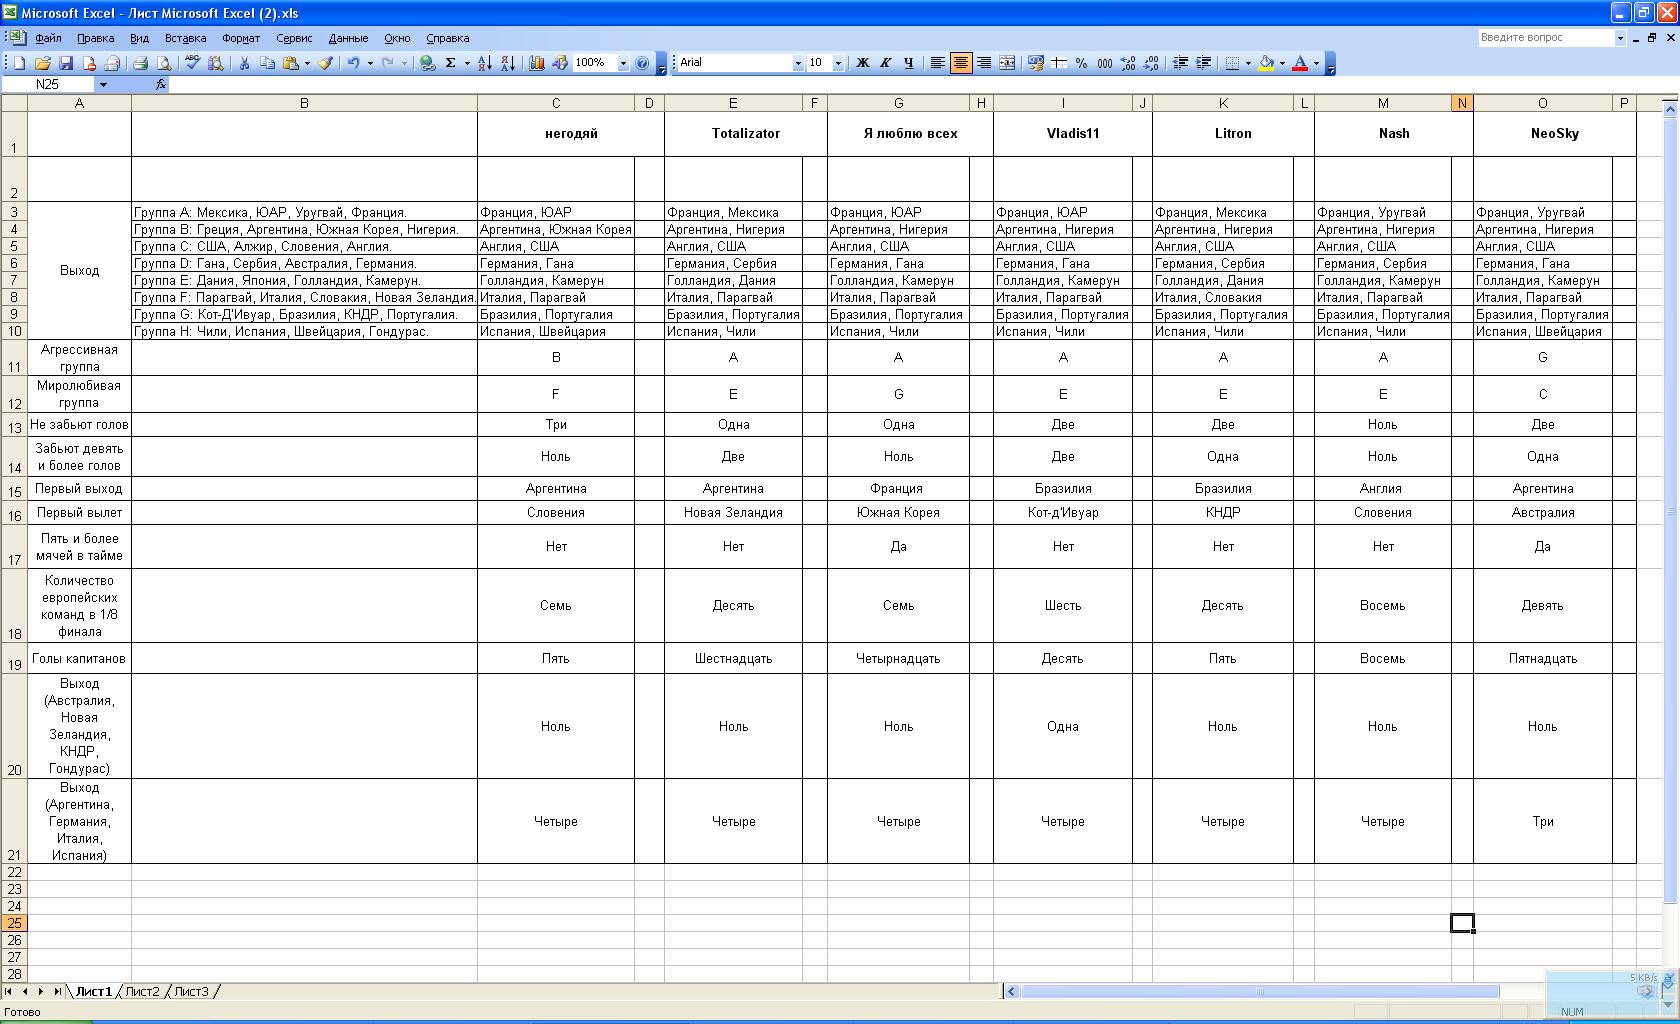
Task: Open Fill Color dropdown arrow
Action: click(x=1282, y=63)
